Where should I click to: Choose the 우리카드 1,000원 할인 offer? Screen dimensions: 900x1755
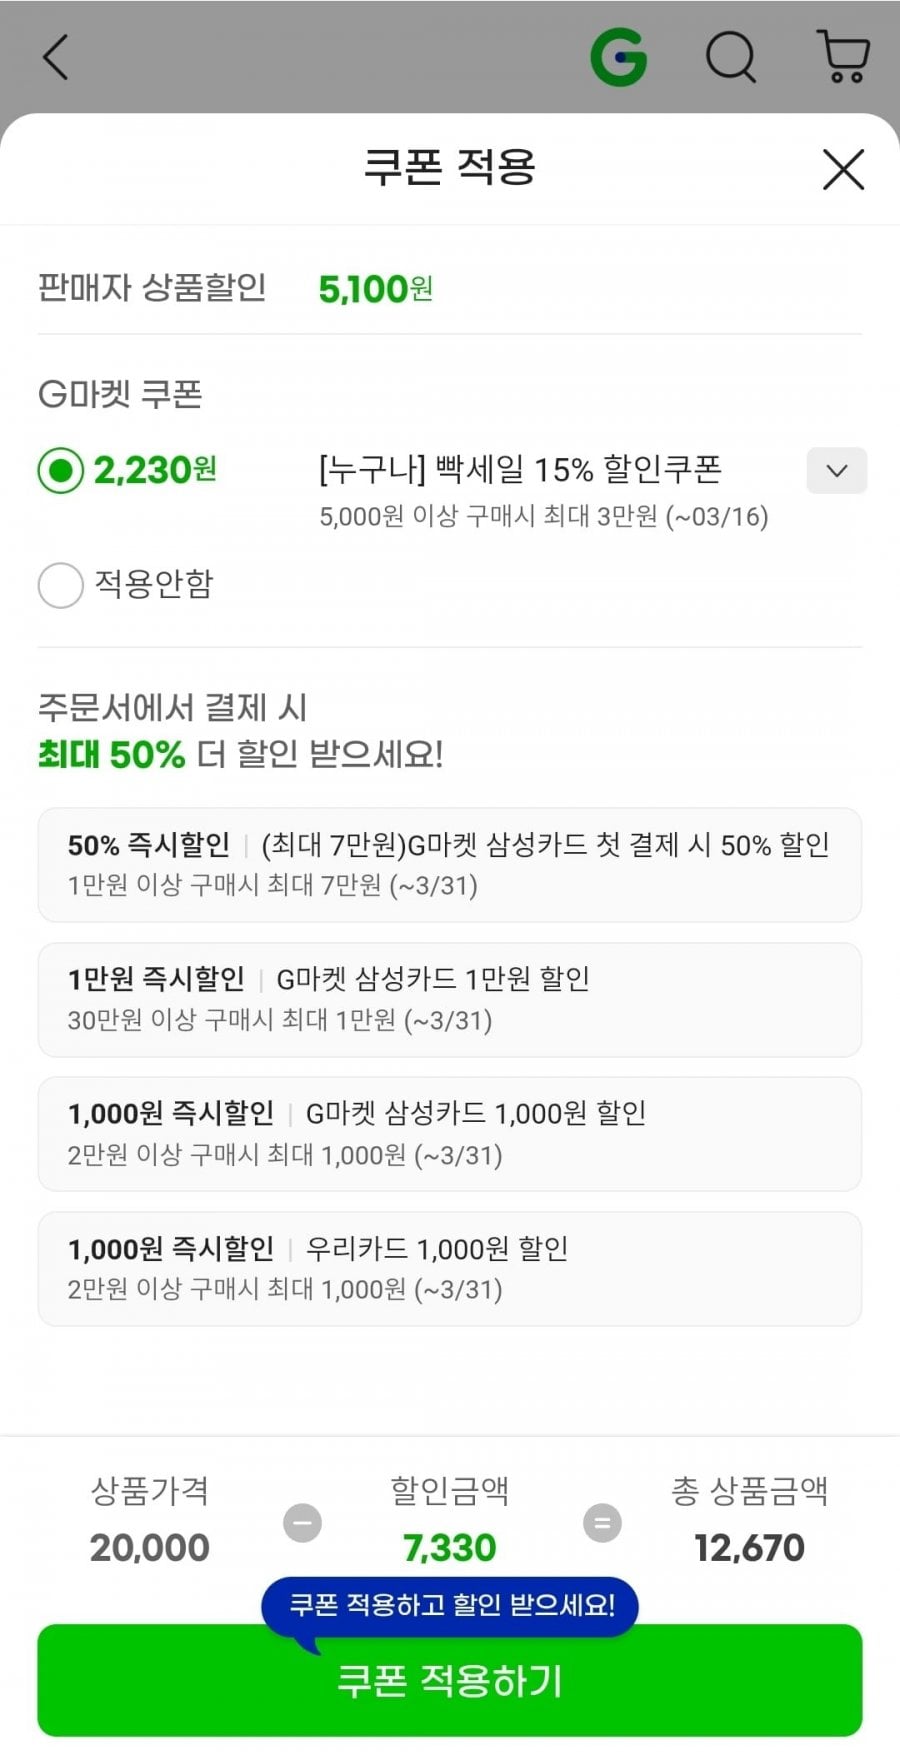tap(449, 1268)
